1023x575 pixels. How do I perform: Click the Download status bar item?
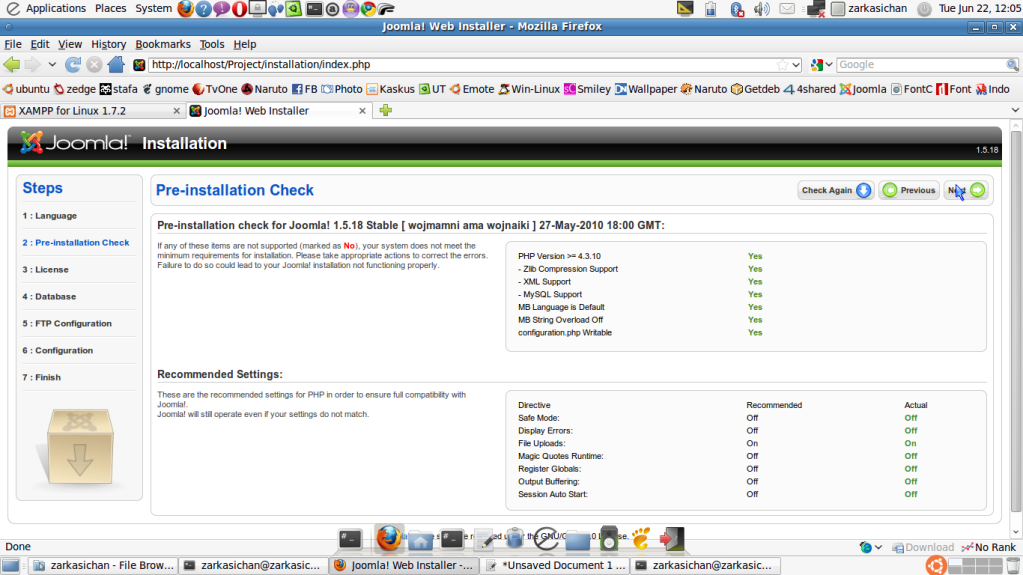tap(923, 547)
